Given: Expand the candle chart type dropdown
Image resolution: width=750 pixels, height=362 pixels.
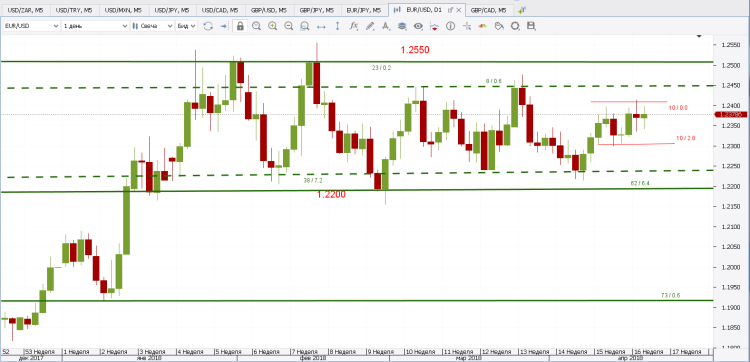Looking at the screenshot, I should (x=152, y=26).
